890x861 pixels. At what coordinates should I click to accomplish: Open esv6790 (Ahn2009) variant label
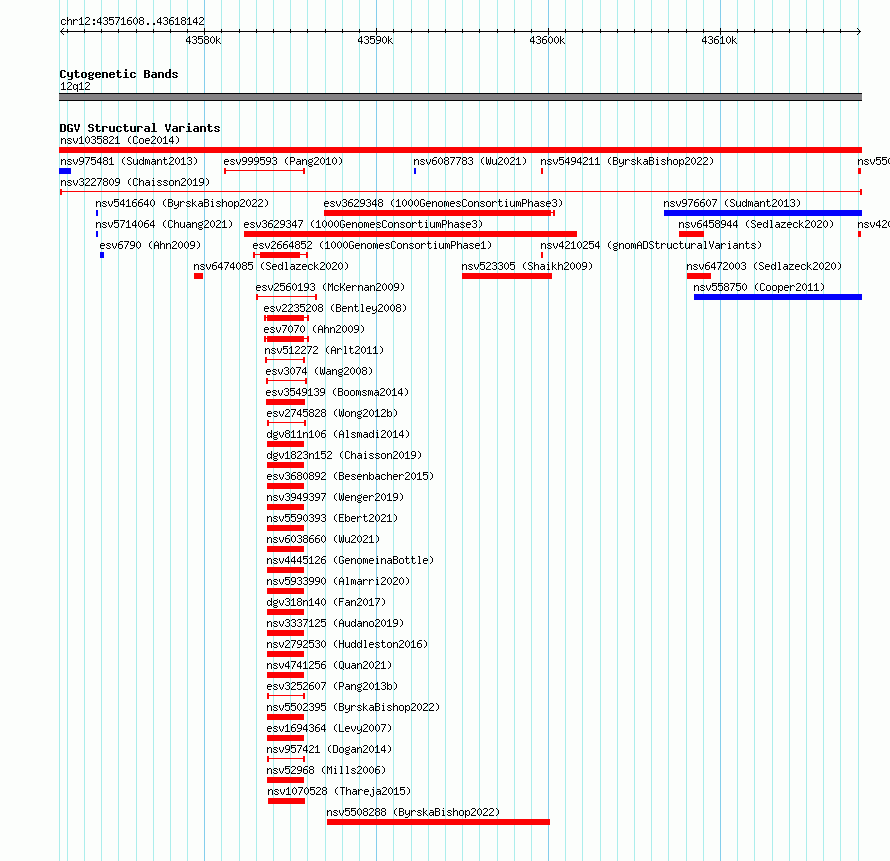click(x=150, y=245)
